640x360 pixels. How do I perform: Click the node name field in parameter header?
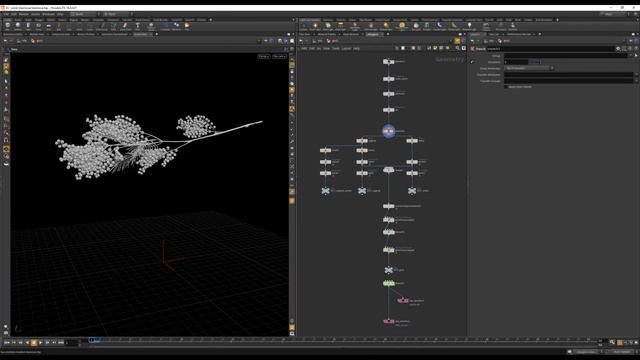pos(550,49)
